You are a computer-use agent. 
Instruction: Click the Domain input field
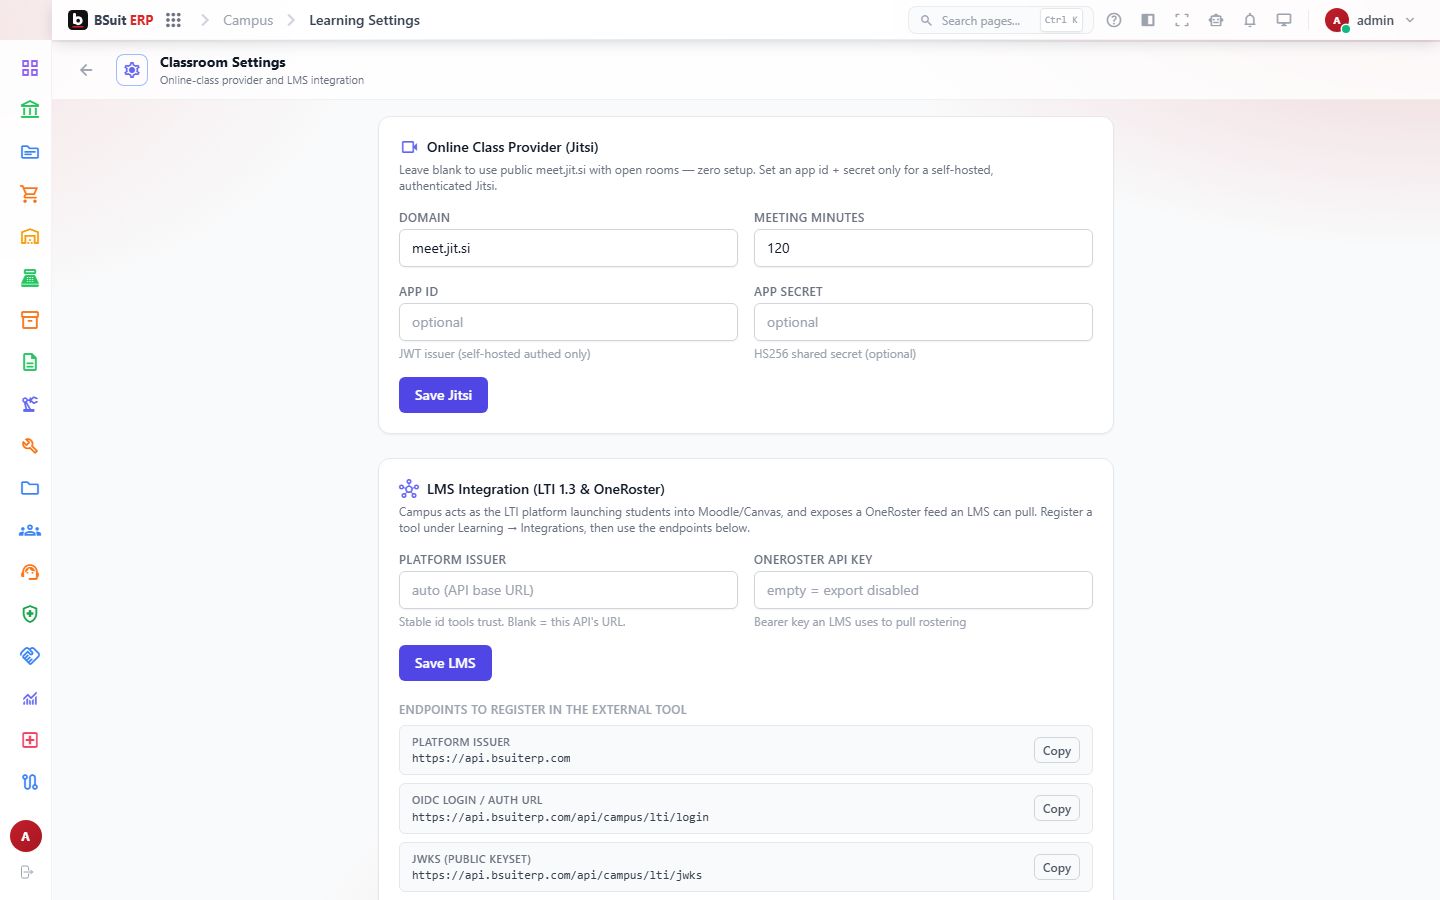(x=568, y=248)
